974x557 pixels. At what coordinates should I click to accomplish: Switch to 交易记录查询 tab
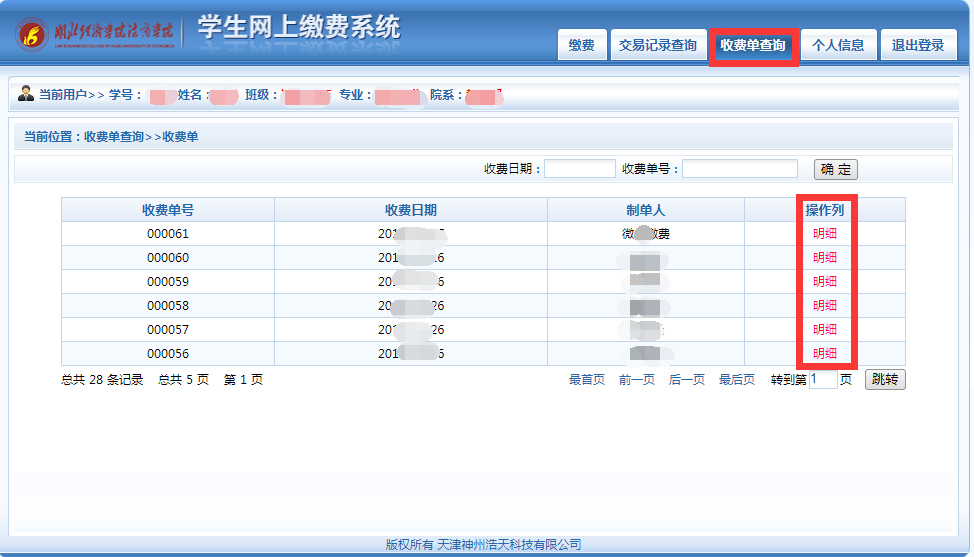(657, 45)
